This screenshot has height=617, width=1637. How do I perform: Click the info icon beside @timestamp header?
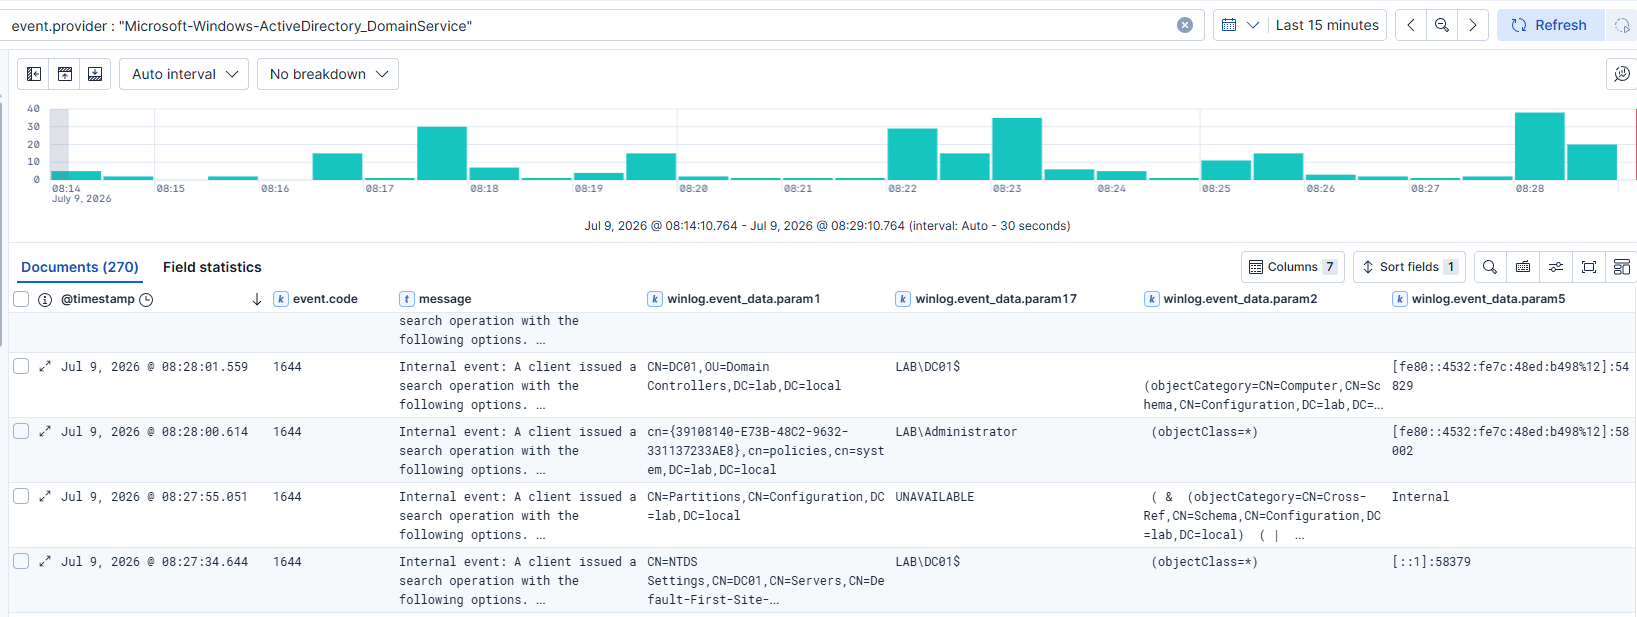click(x=45, y=299)
